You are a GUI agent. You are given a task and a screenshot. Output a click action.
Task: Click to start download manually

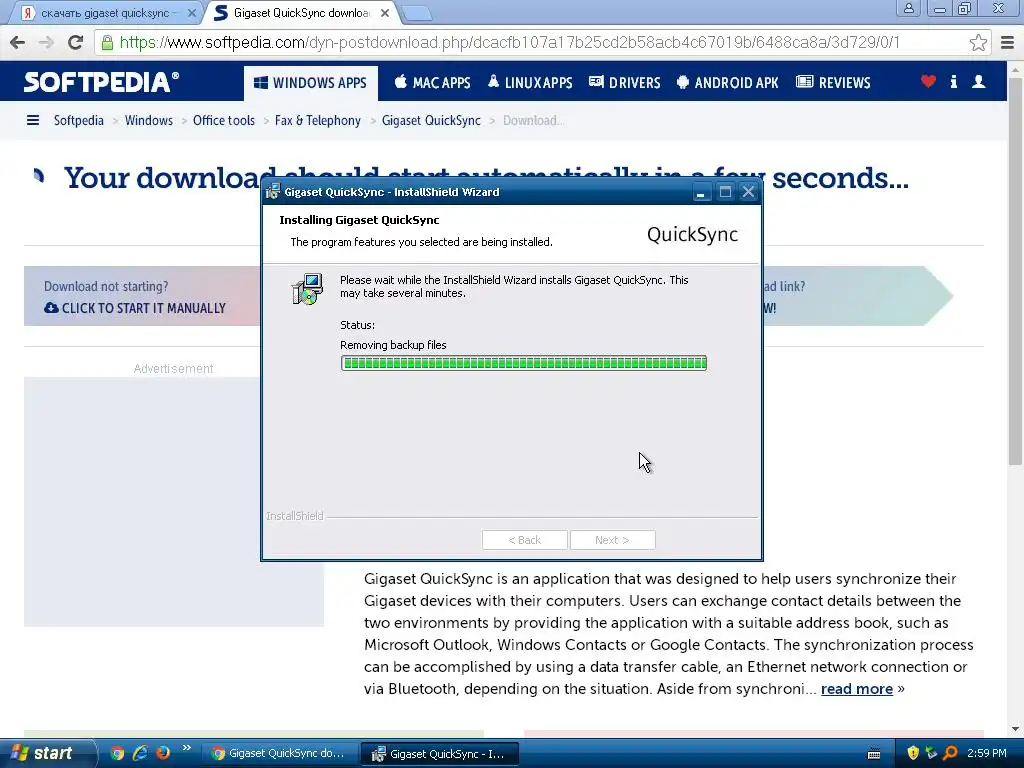coord(135,308)
